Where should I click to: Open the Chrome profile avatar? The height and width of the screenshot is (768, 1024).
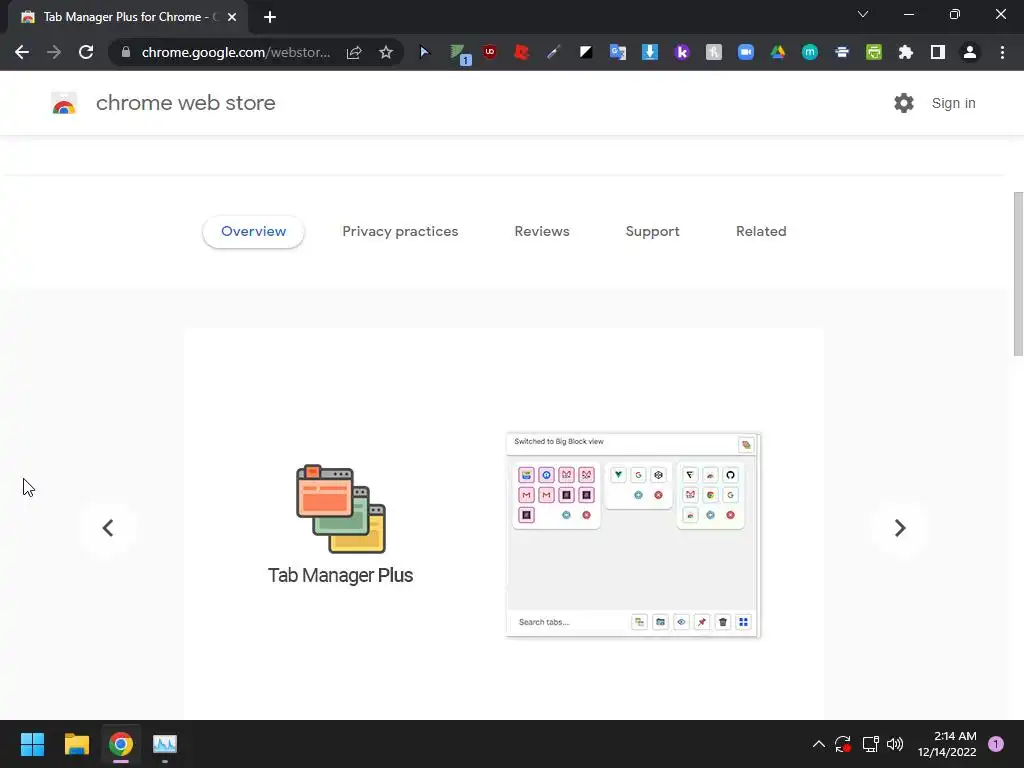click(970, 52)
